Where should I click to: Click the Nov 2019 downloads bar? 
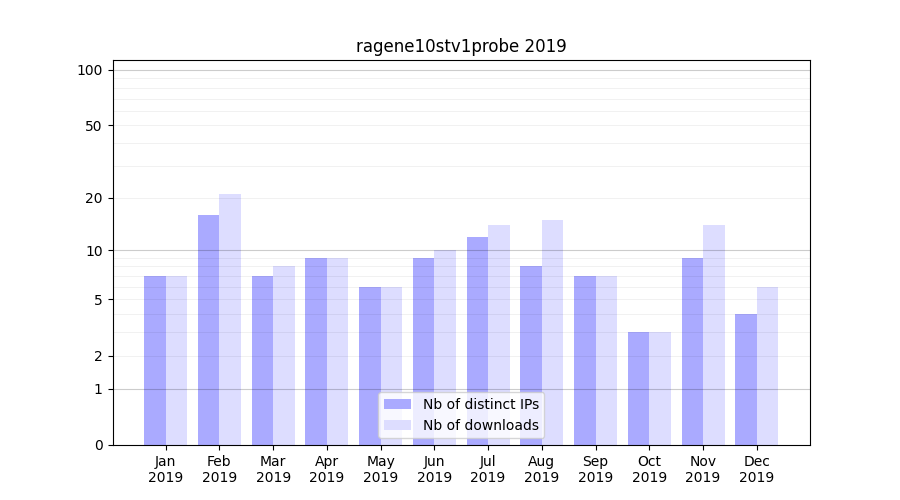713,335
